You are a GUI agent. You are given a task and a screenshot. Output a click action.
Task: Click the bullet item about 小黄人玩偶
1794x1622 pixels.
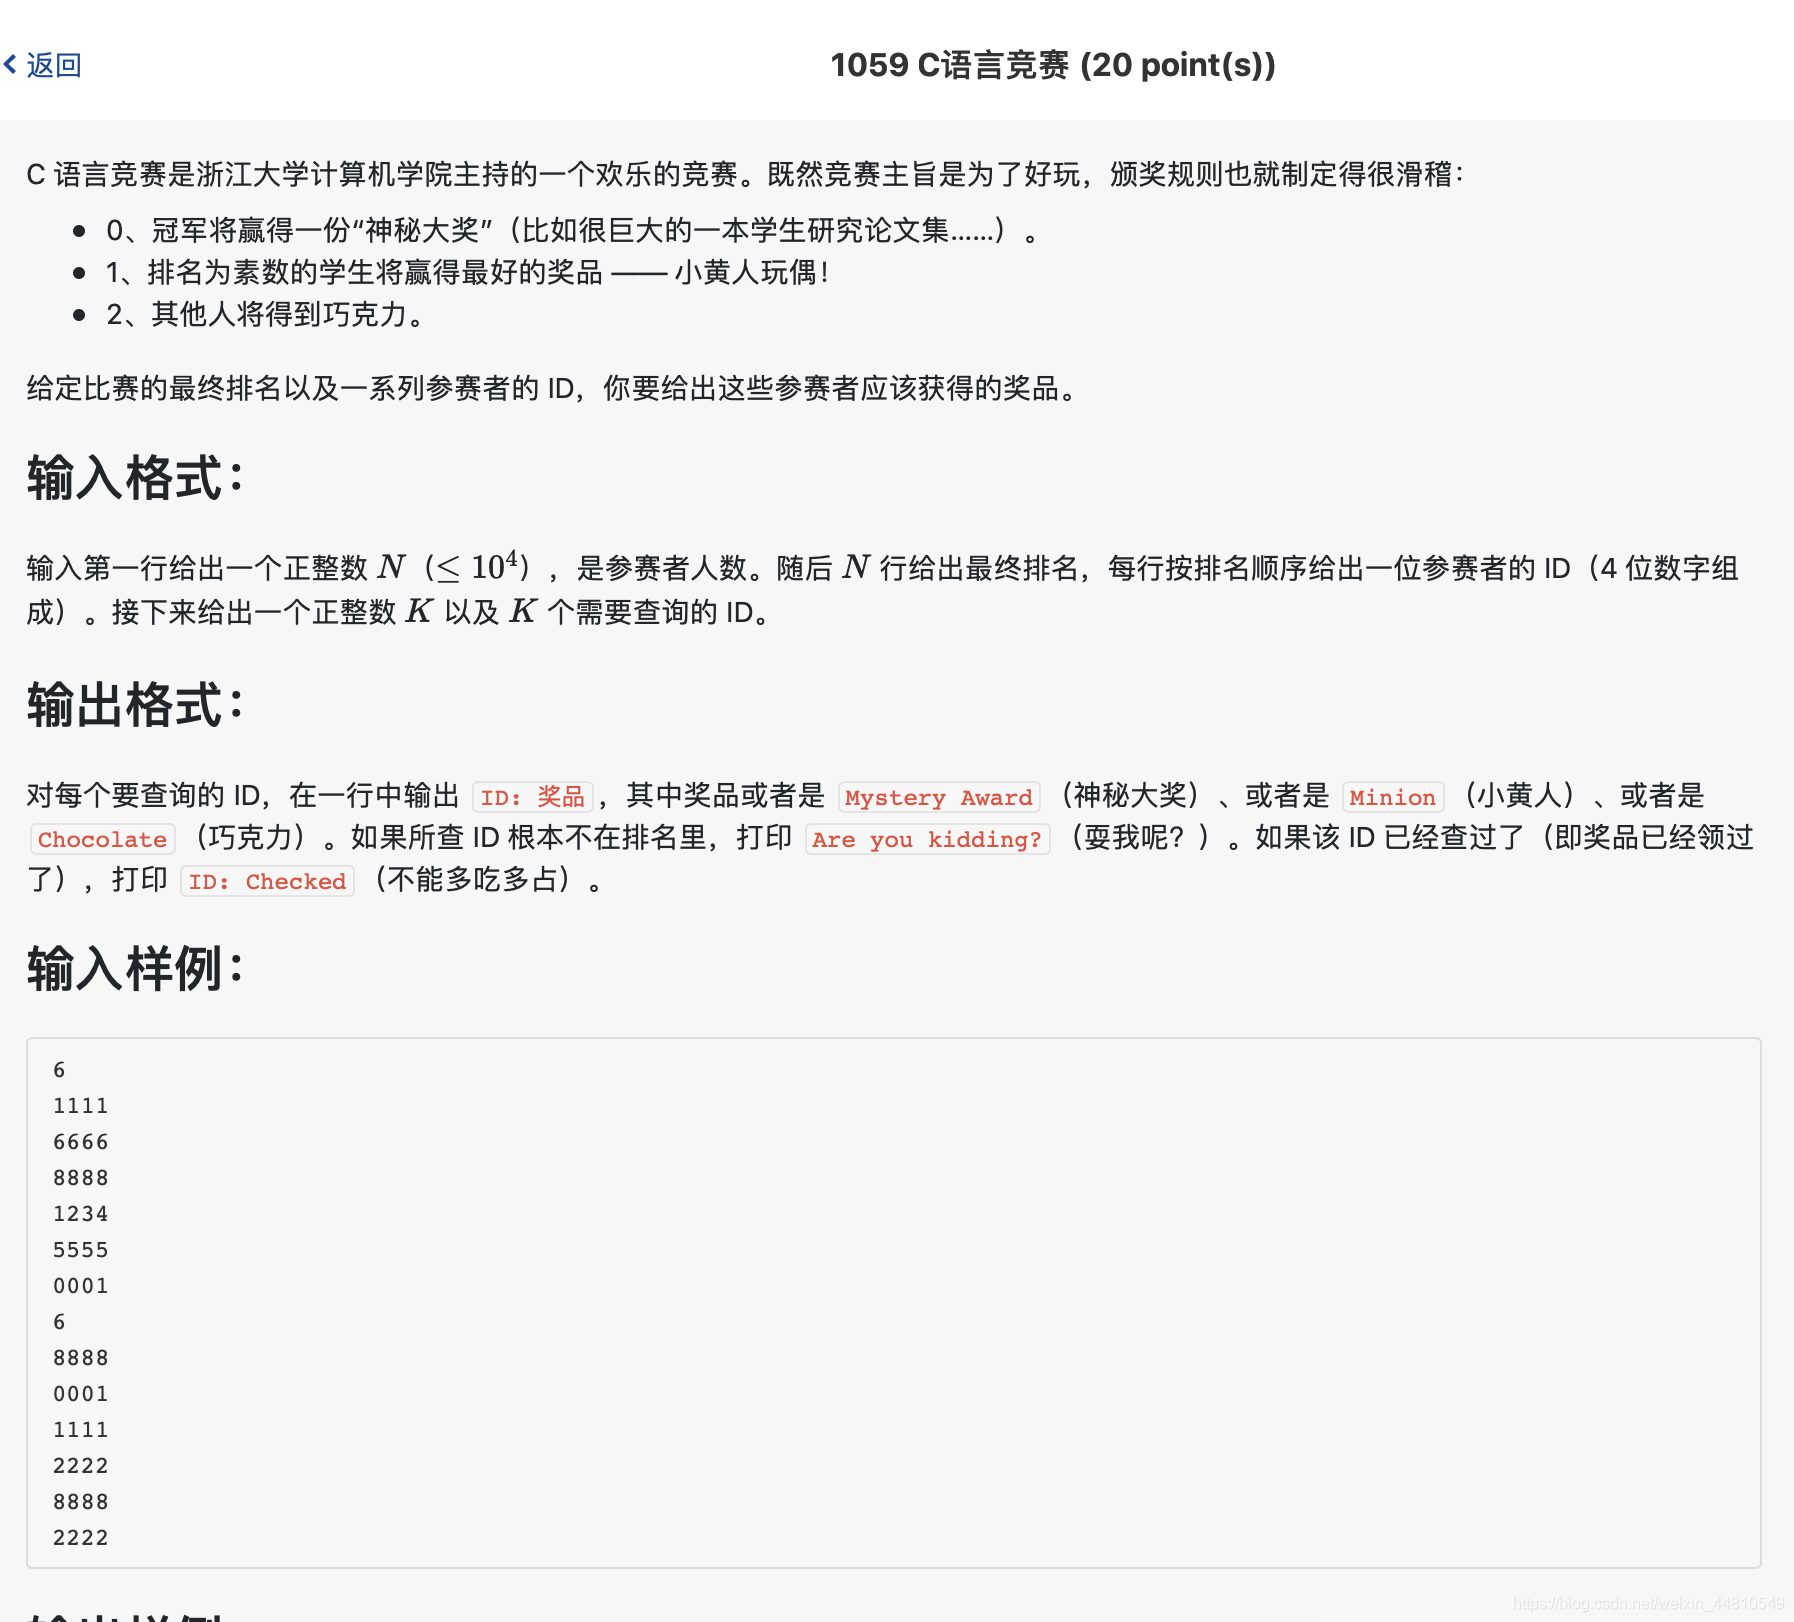click(x=468, y=273)
